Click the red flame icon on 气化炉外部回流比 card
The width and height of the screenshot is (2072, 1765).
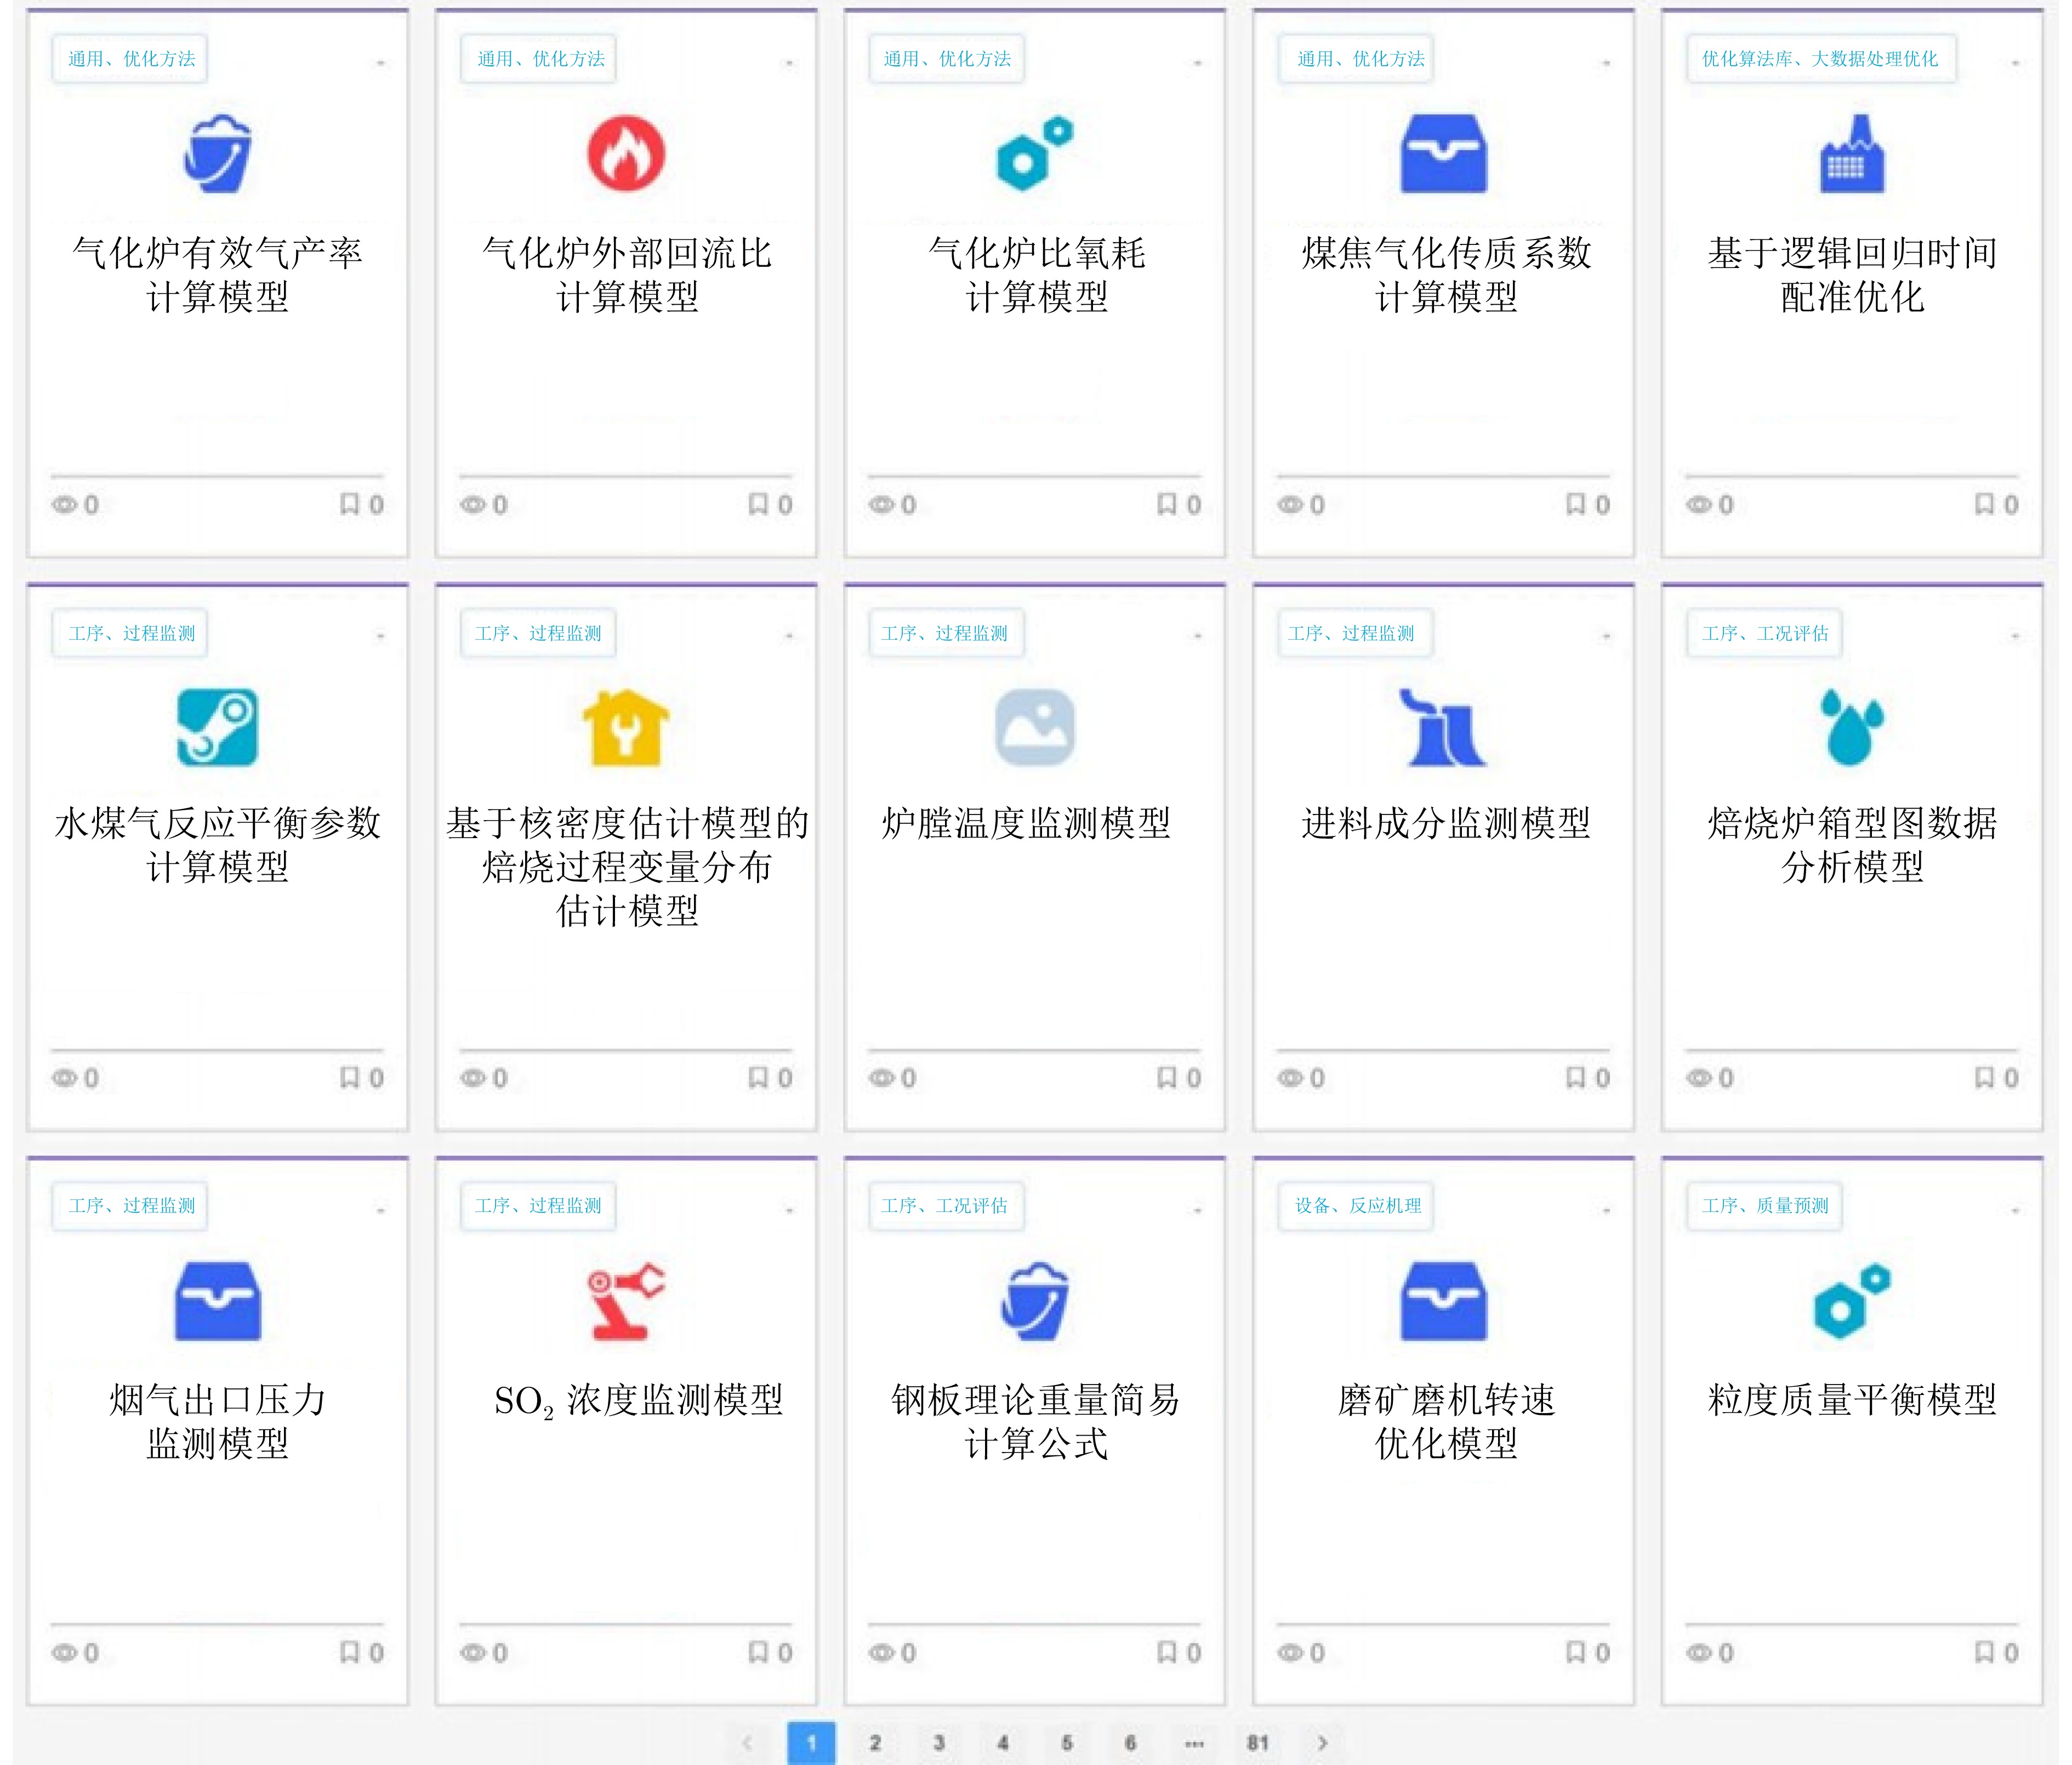[x=626, y=154]
